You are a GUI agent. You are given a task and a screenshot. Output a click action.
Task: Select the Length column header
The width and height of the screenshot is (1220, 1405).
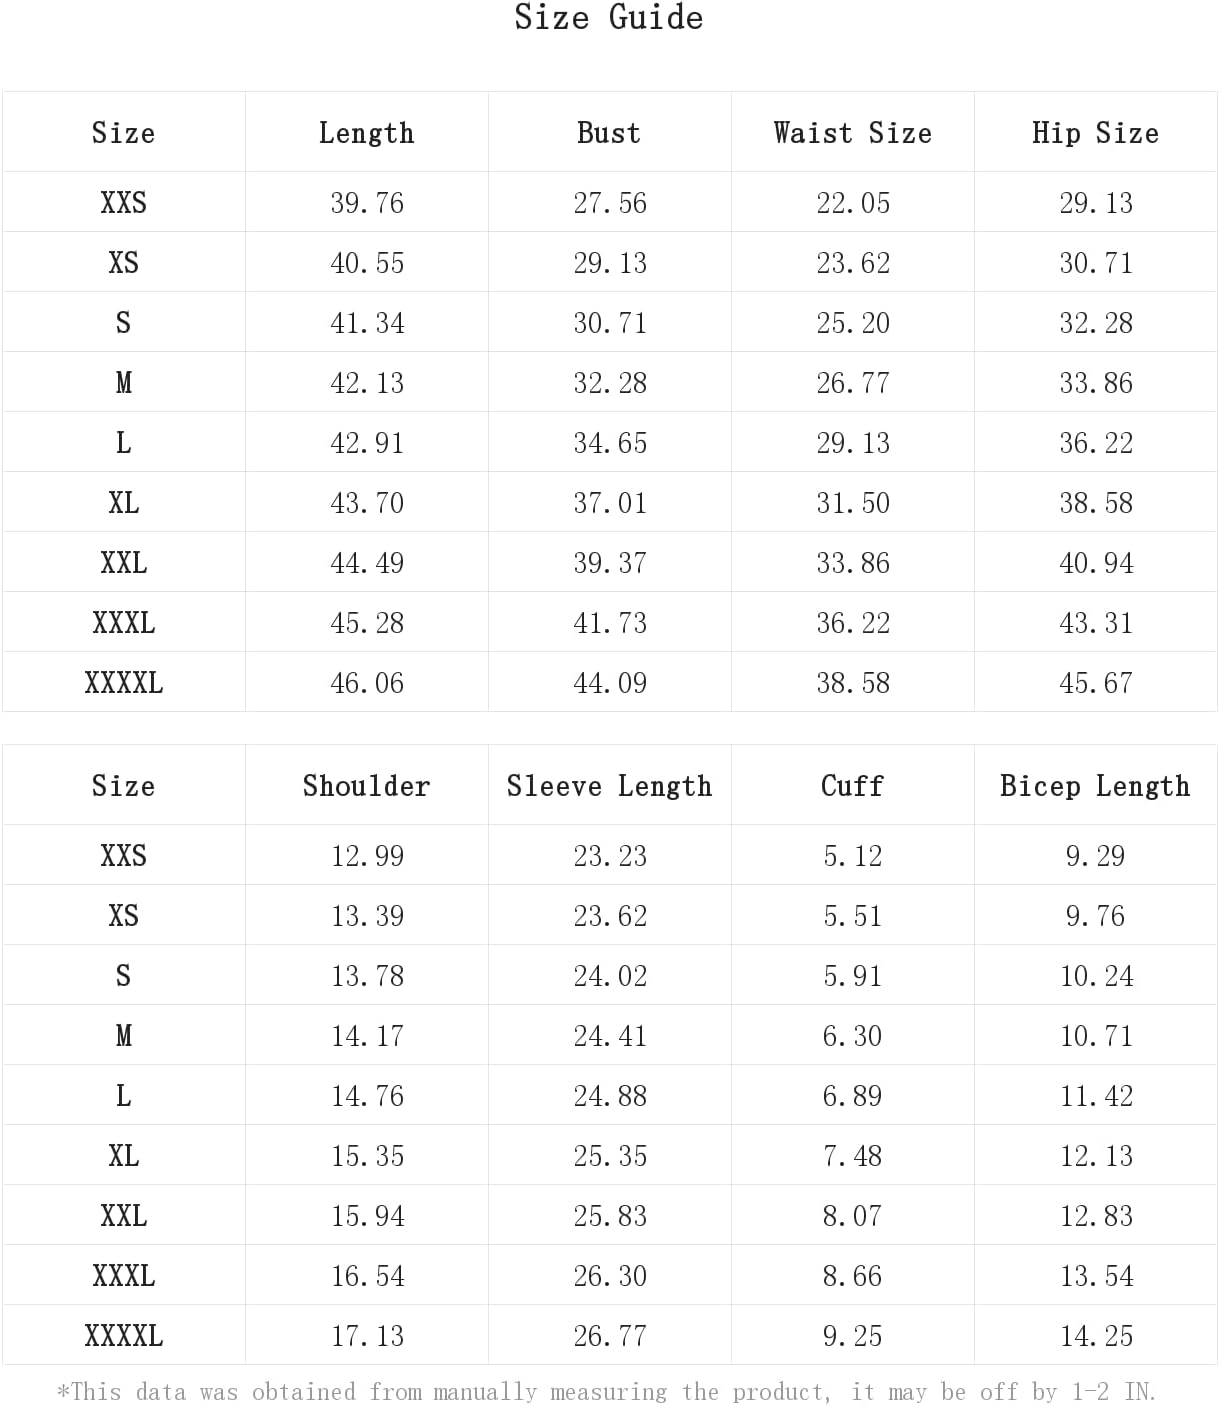366,133
